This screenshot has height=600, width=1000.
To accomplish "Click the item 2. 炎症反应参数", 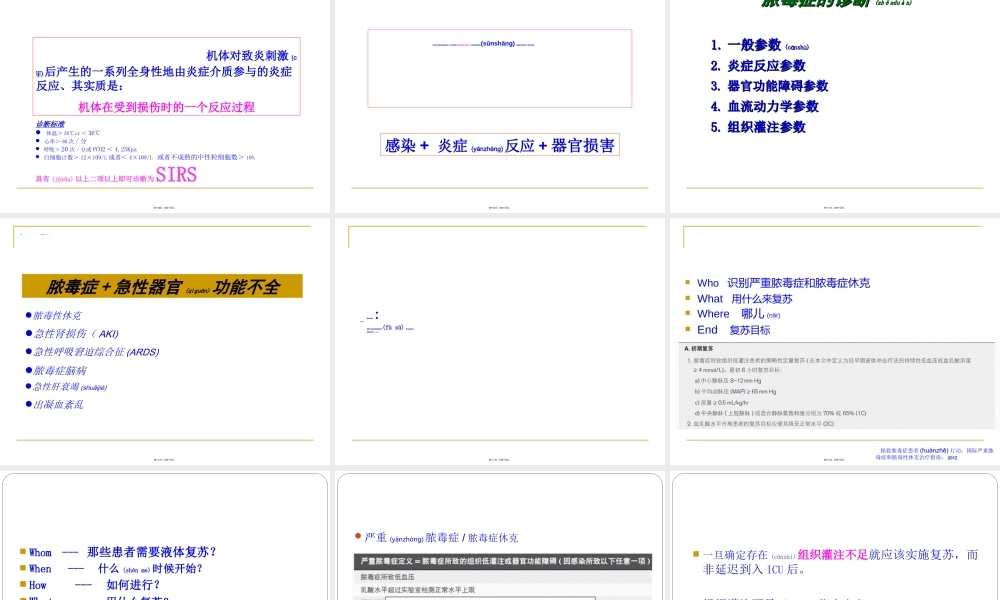I will coord(758,66).
